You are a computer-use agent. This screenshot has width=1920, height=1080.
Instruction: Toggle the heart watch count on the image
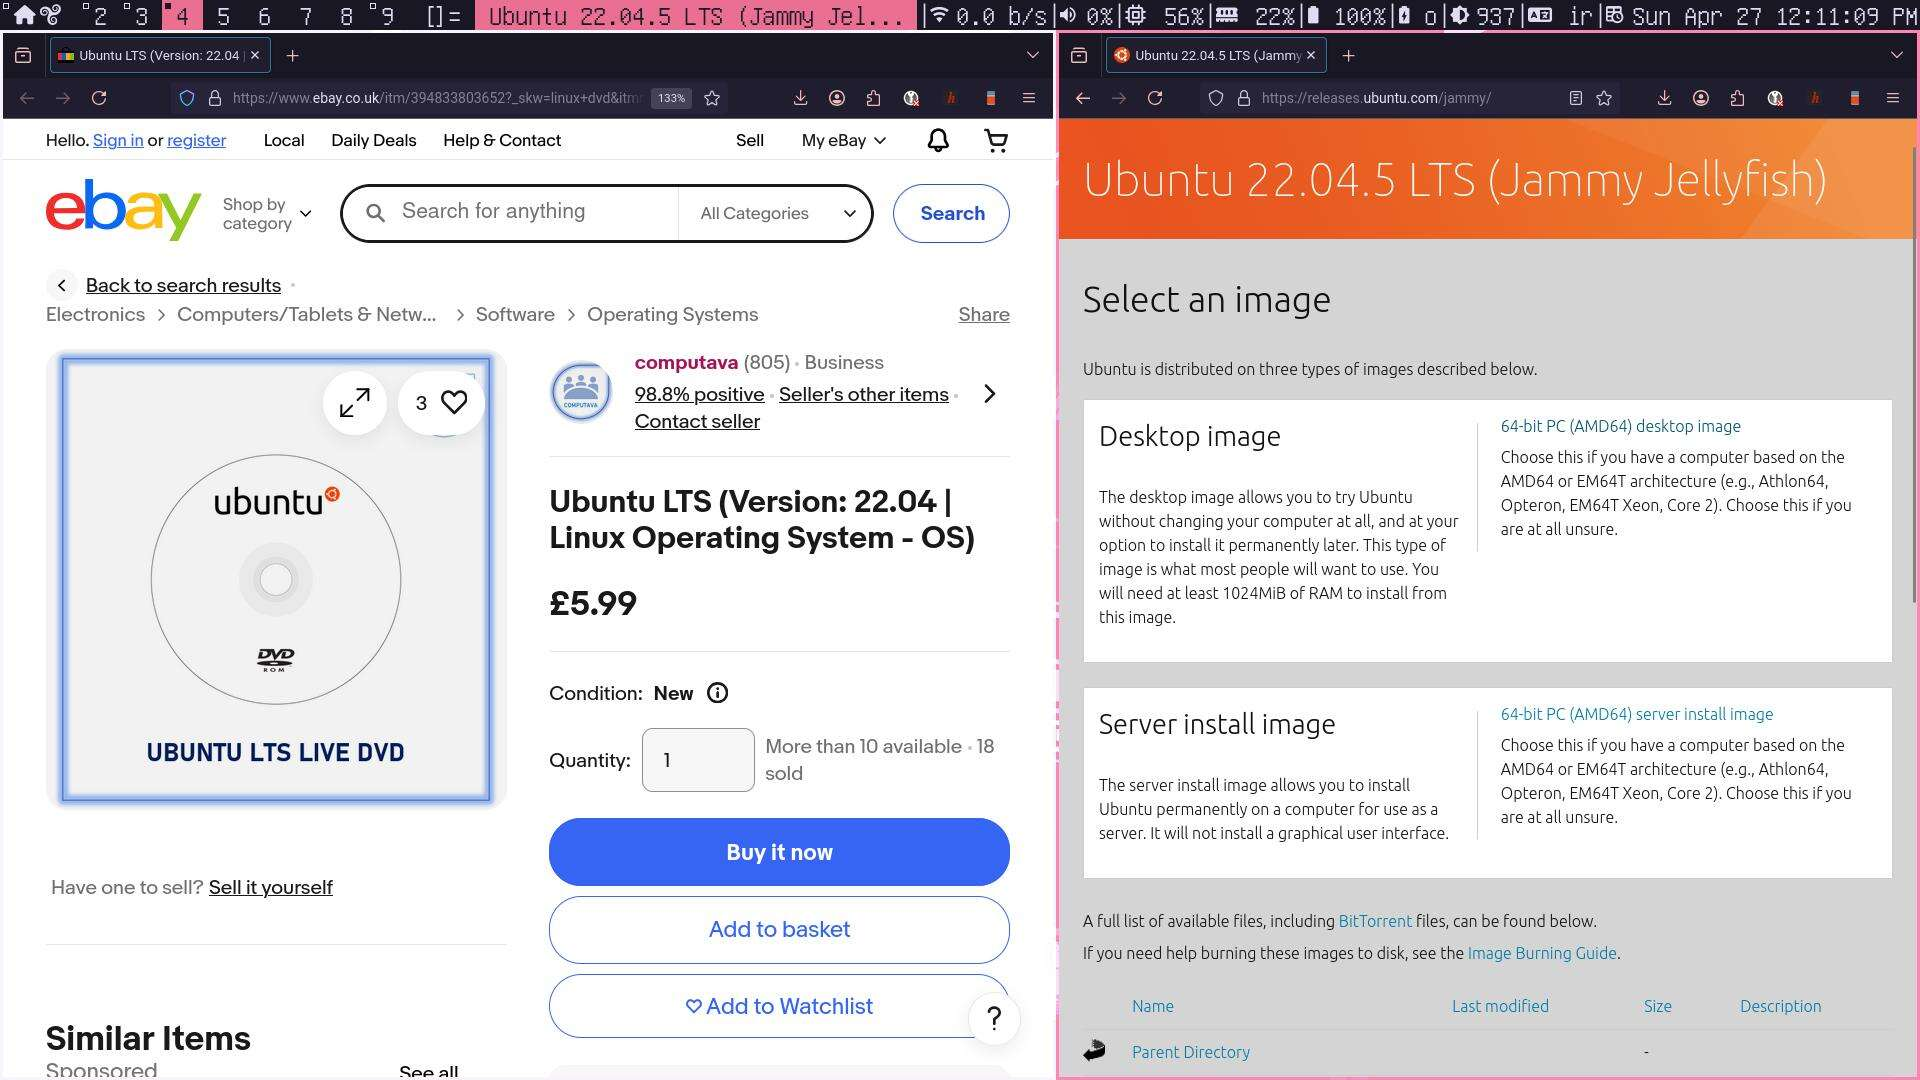(441, 403)
